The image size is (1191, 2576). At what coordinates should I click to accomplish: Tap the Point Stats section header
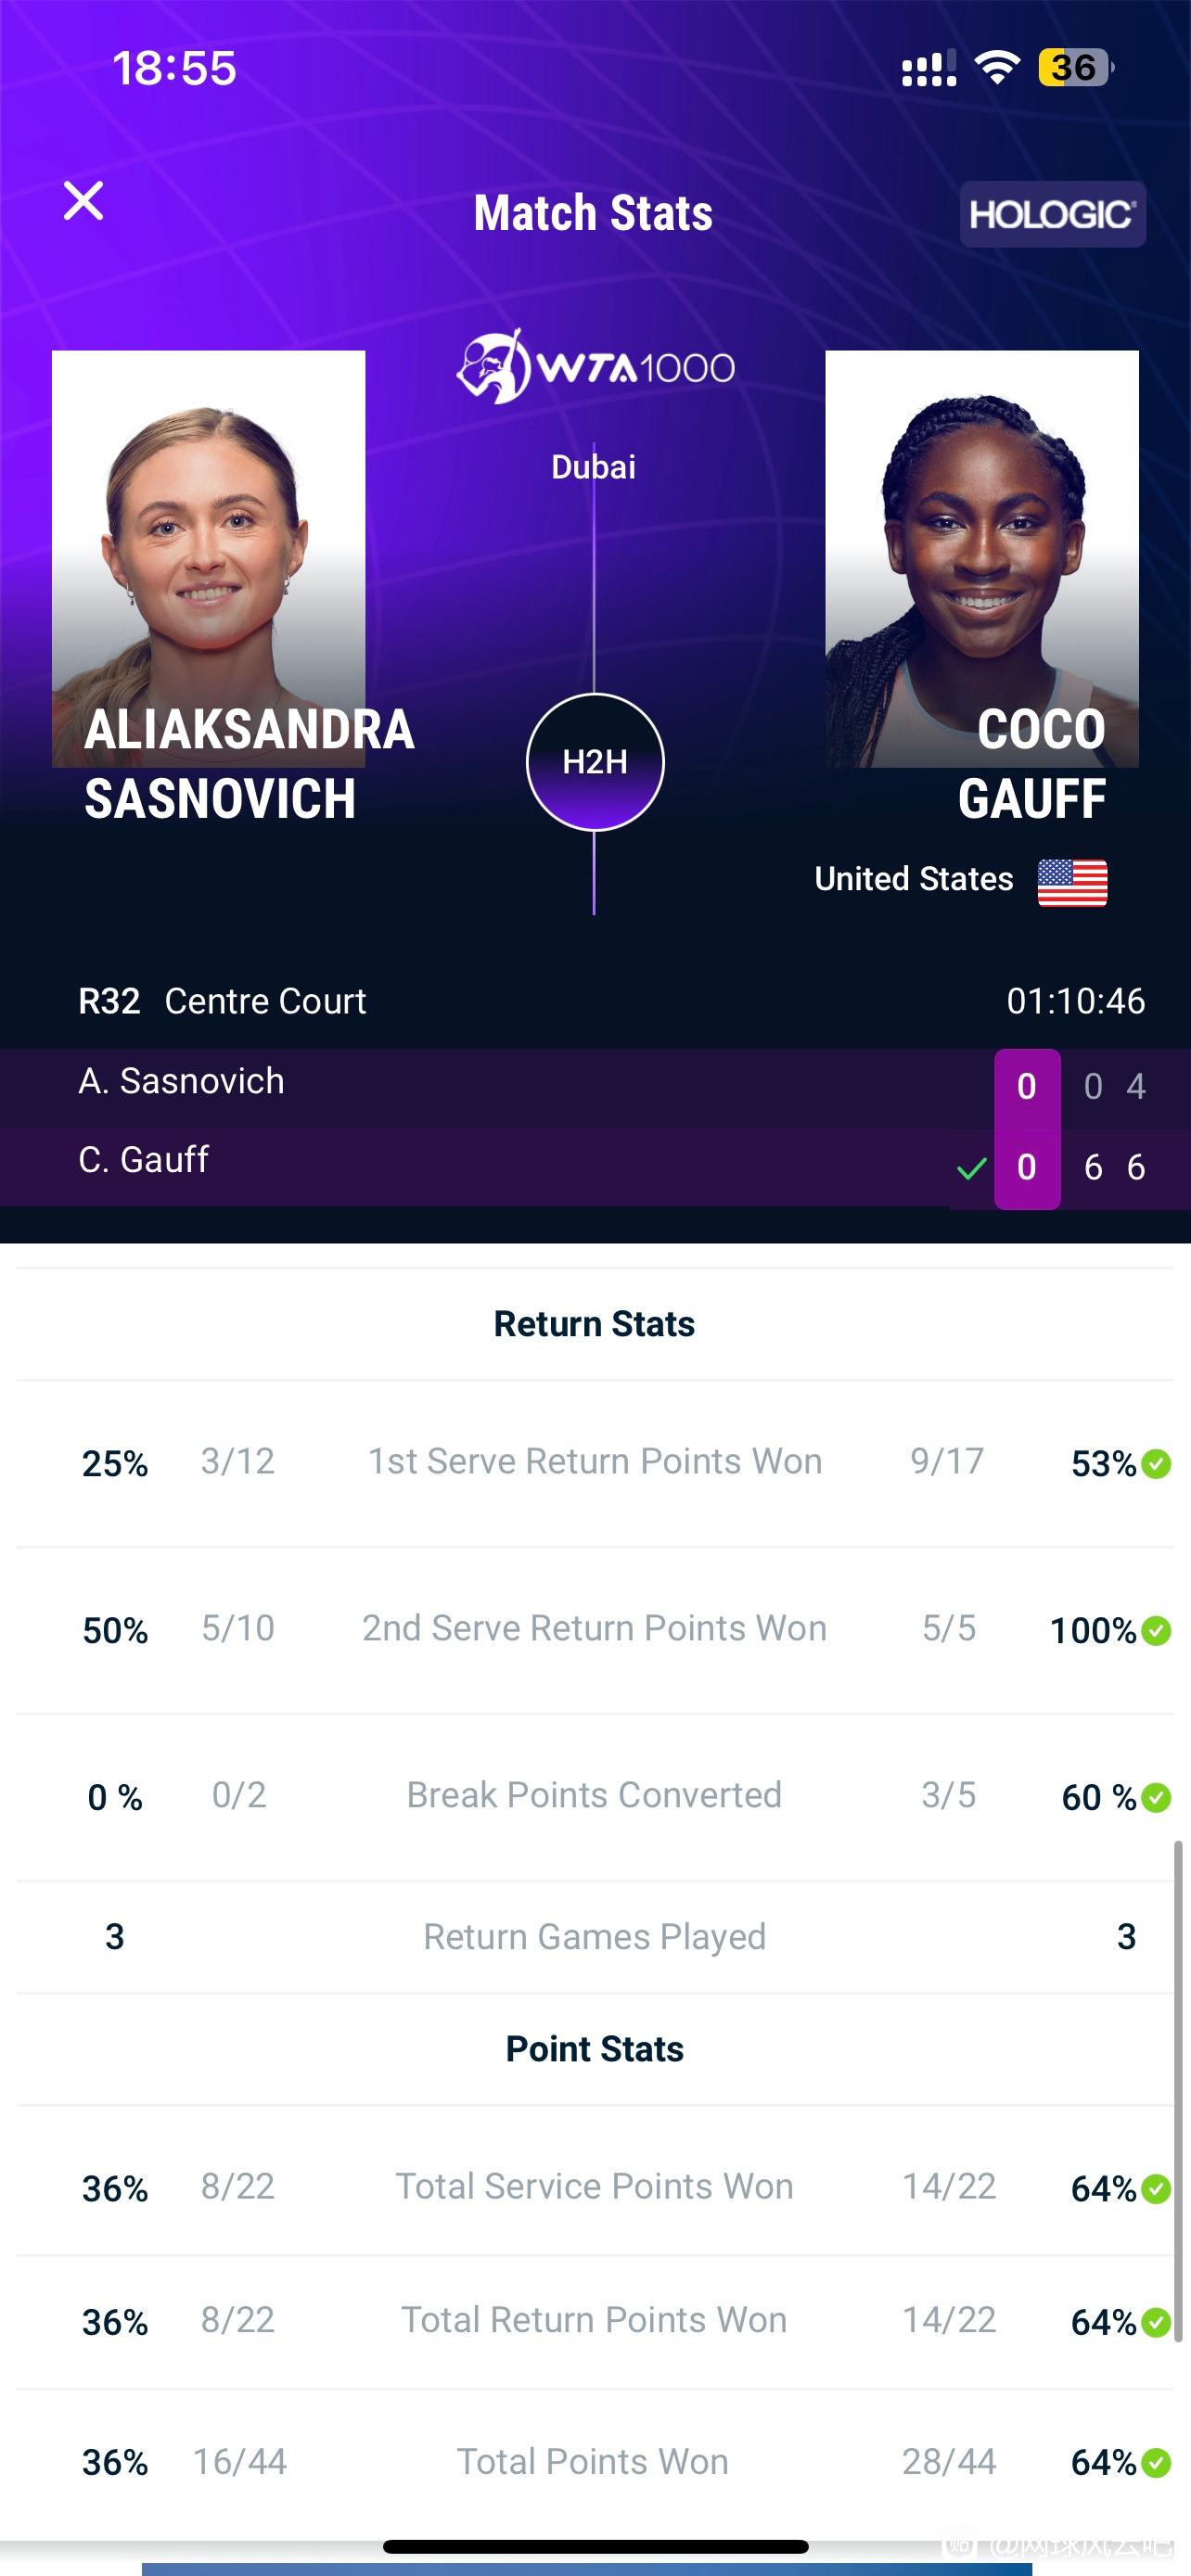[595, 2049]
